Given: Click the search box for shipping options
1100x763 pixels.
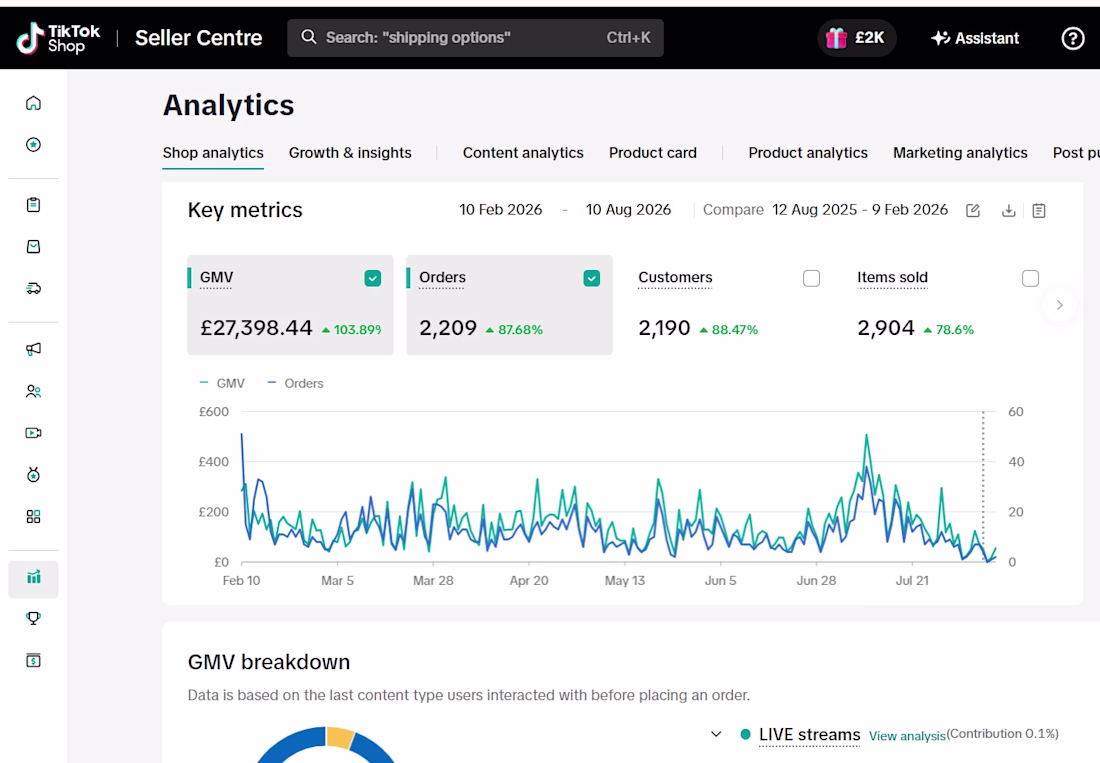Looking at the screenshot, I should [x=475, y=38].
